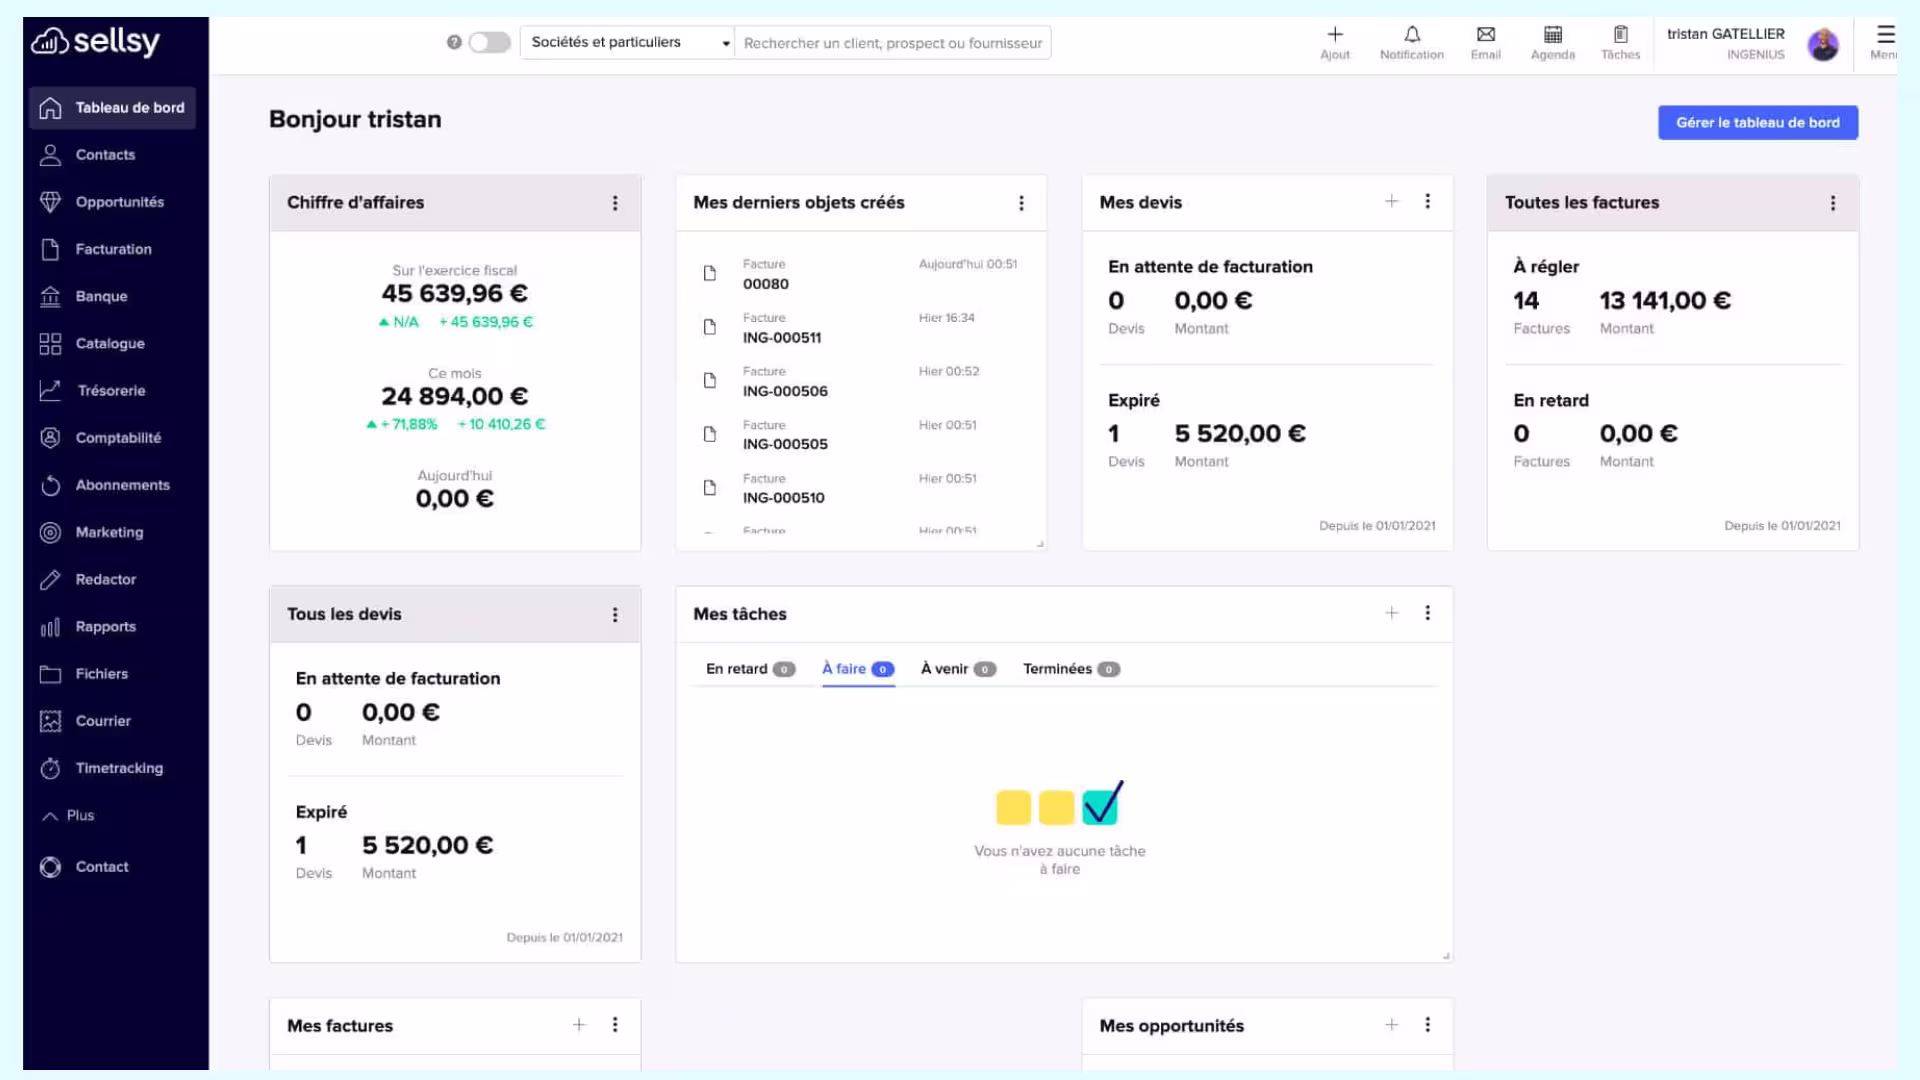Image resolution: width=1920 pixels, height=1080 pixels.
Task: Toggle the switch beside the search bar
Action: tap(489, 42)
